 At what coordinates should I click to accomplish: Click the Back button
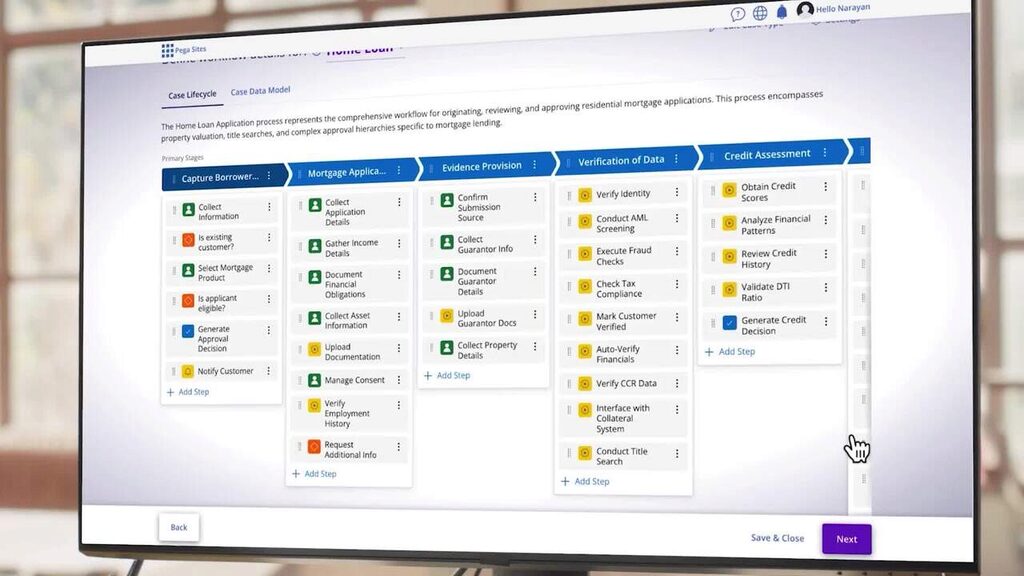[x=179, y=527]
